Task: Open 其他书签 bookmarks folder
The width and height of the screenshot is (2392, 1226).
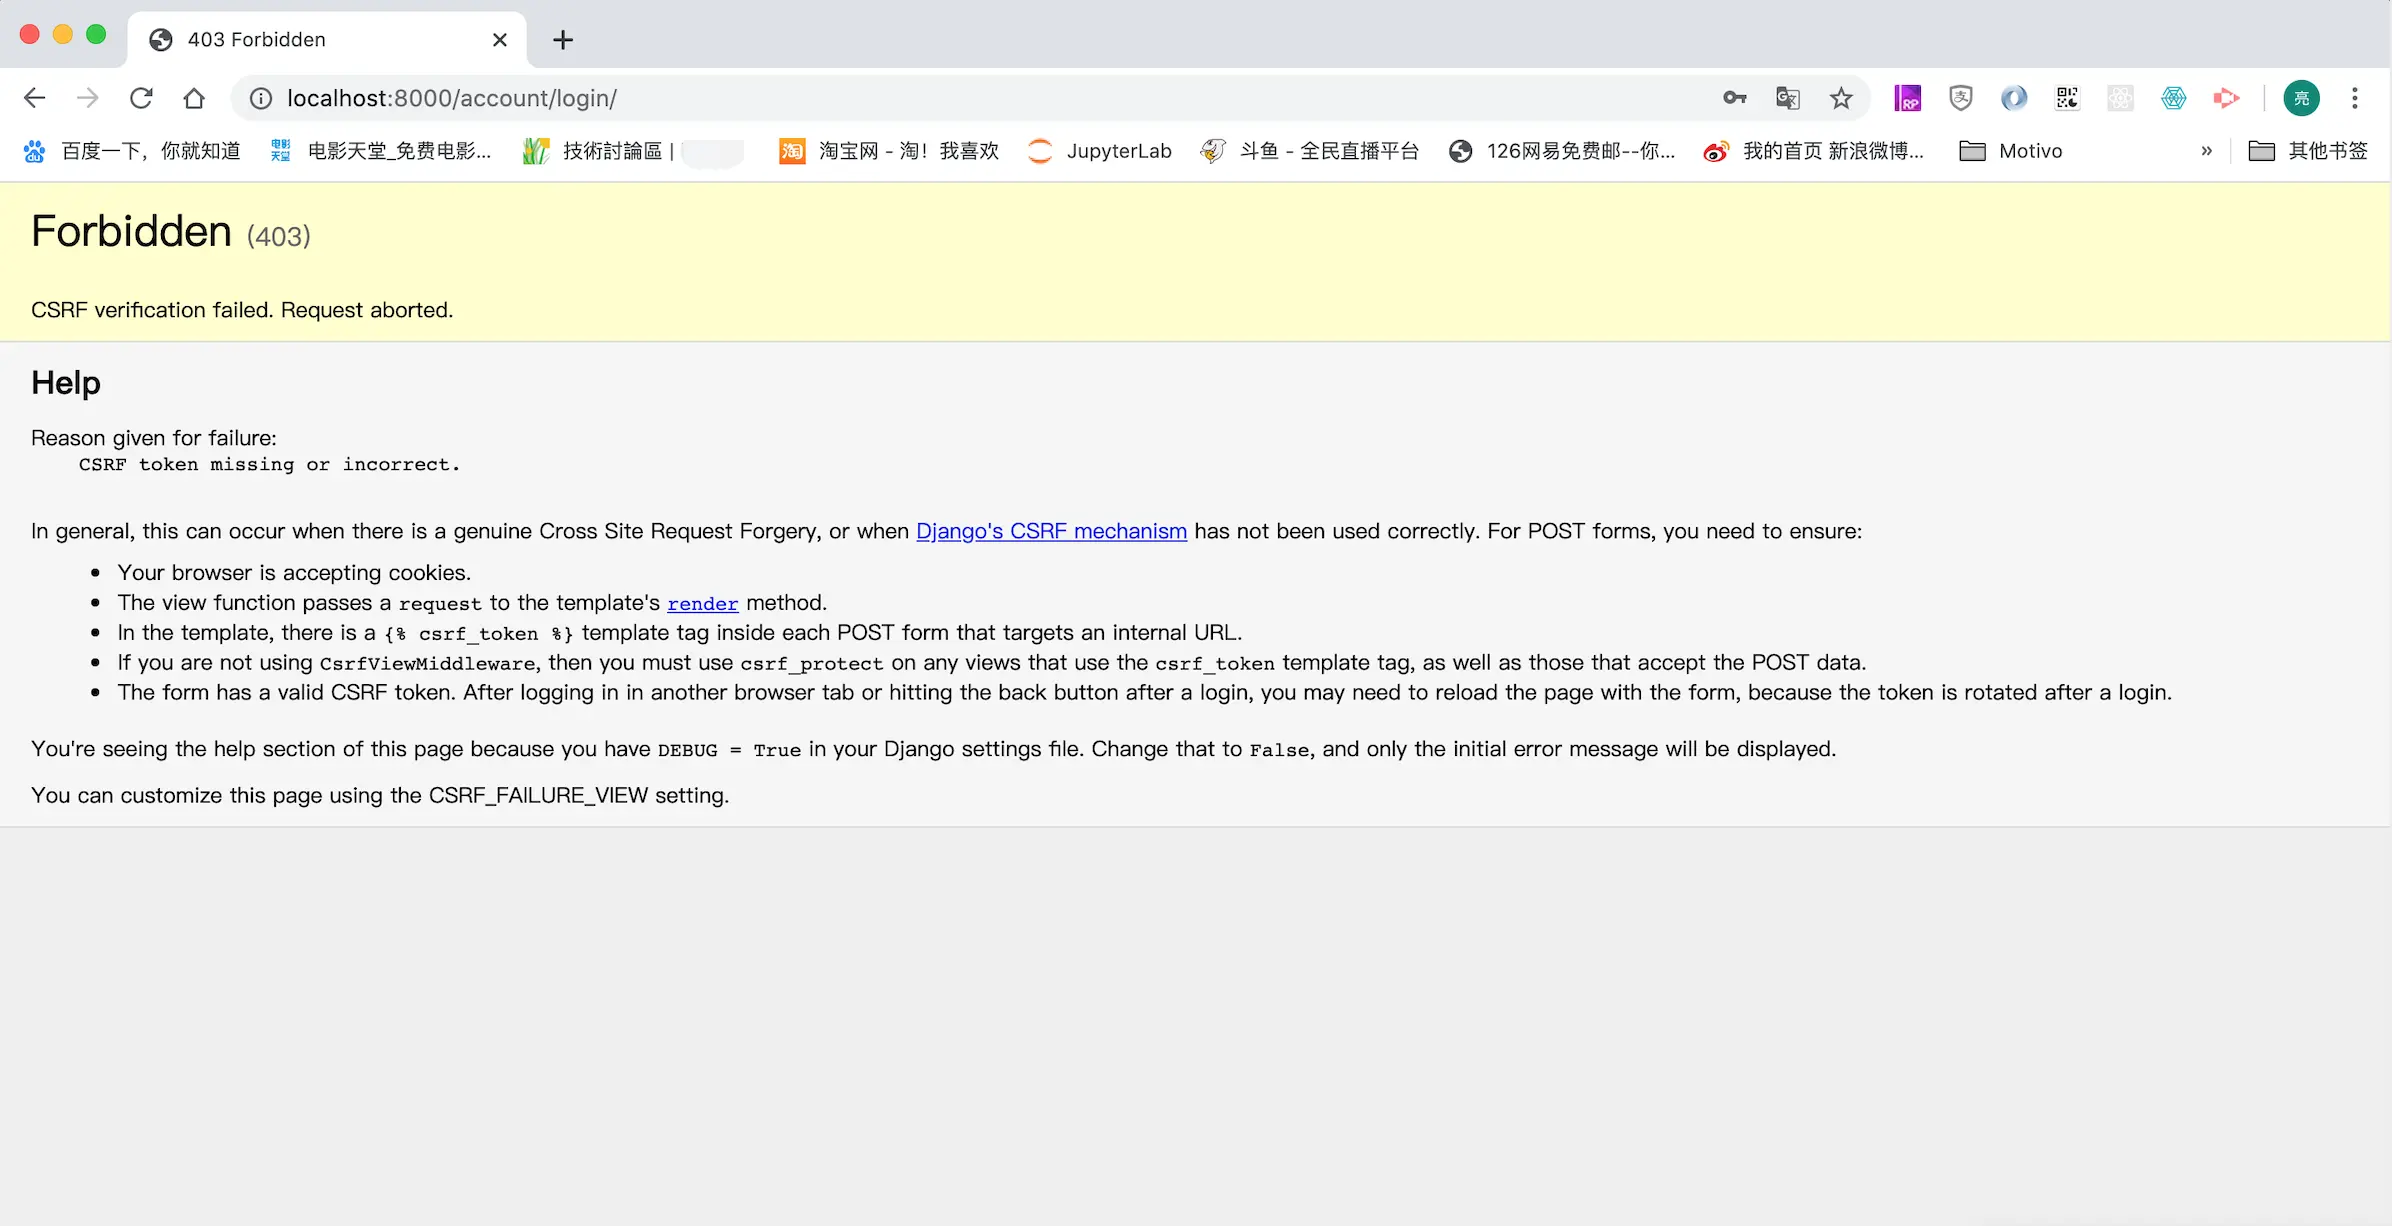Action: (x=2308, y=151)
